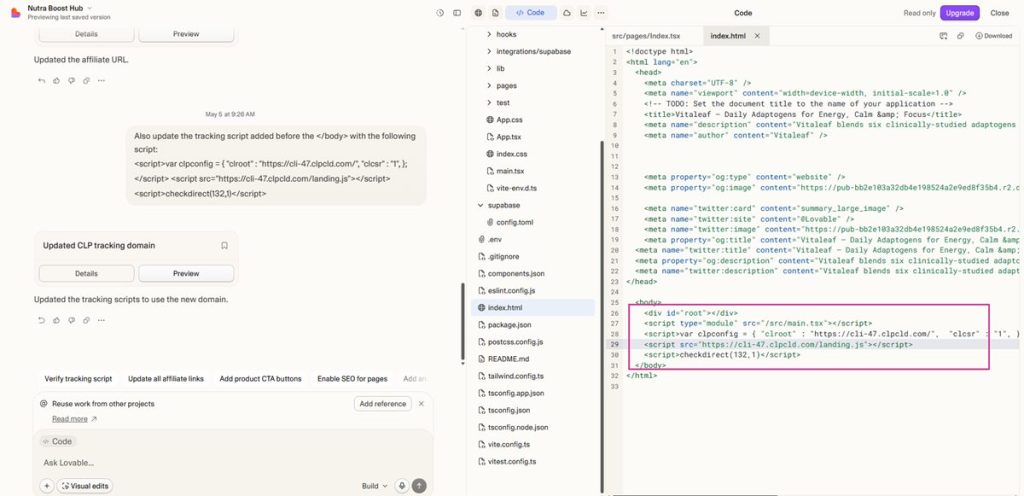This screenshot has height=496, width=1024.
Task: Switch to the Code view tab
Action: 531,13
